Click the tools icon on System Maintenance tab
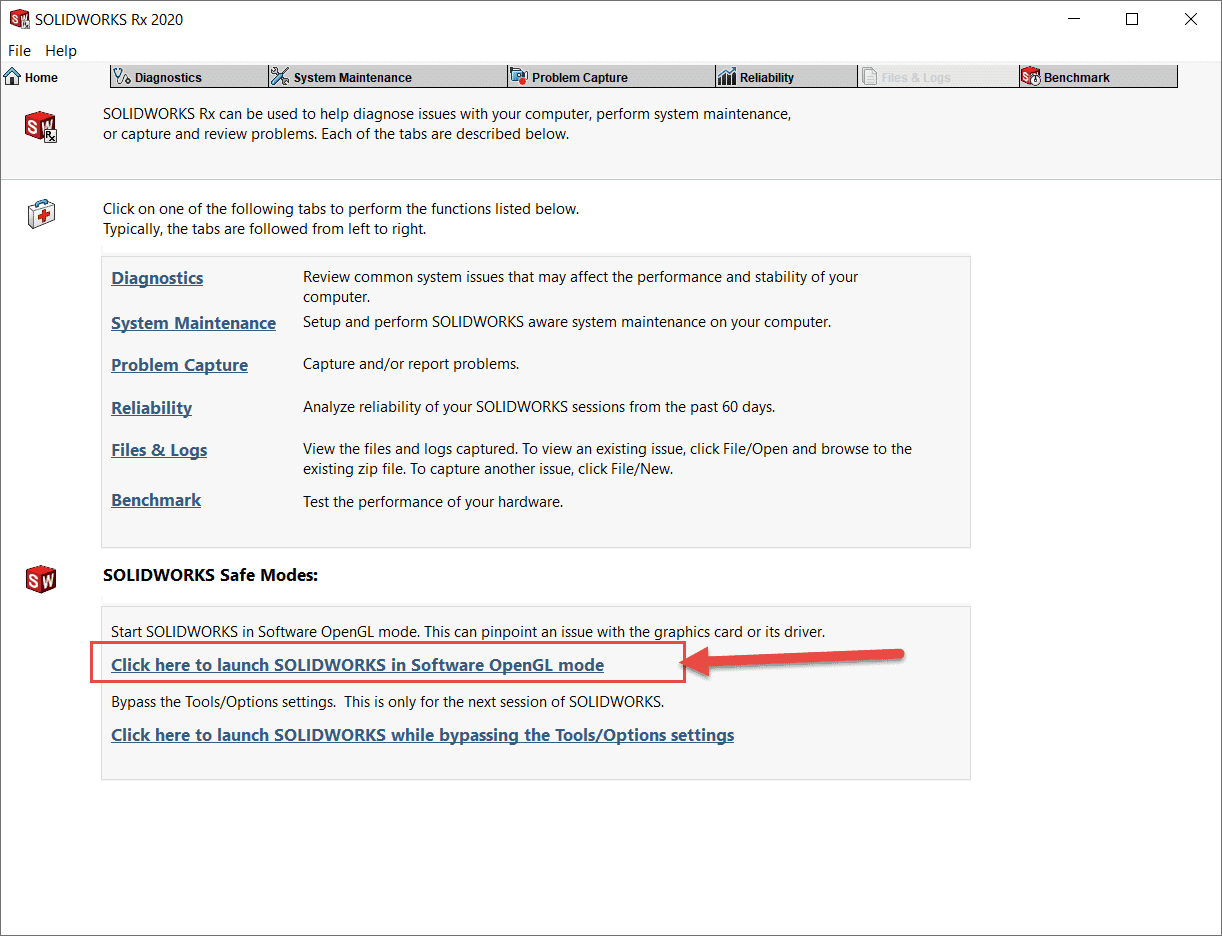 coord(280,77)
